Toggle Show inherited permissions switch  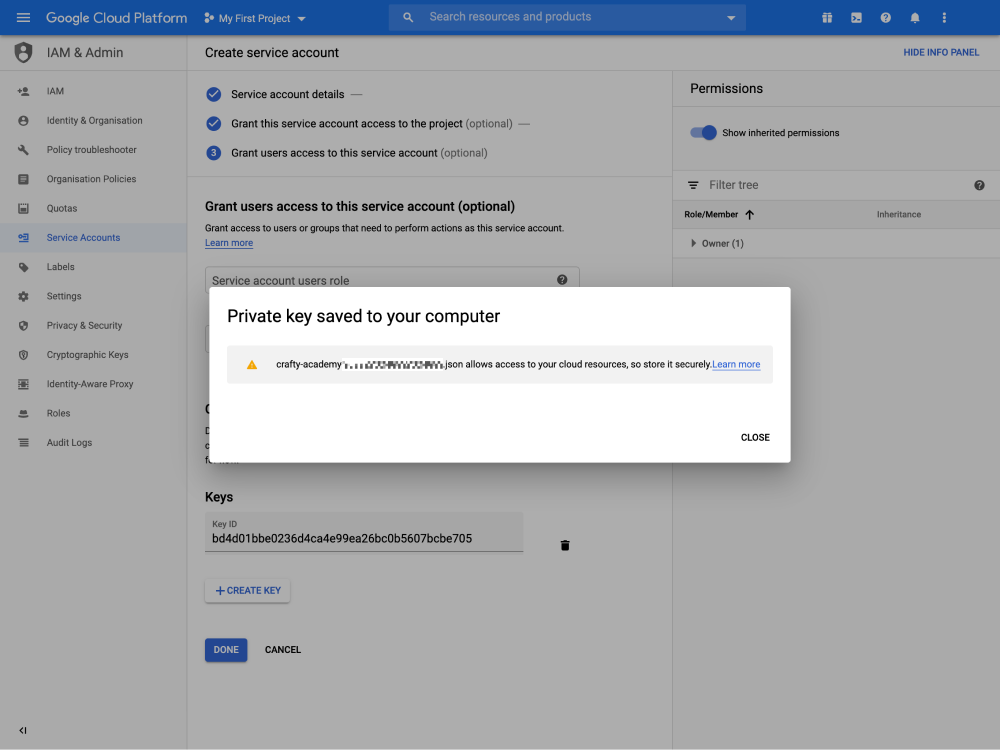coord(704,133)
